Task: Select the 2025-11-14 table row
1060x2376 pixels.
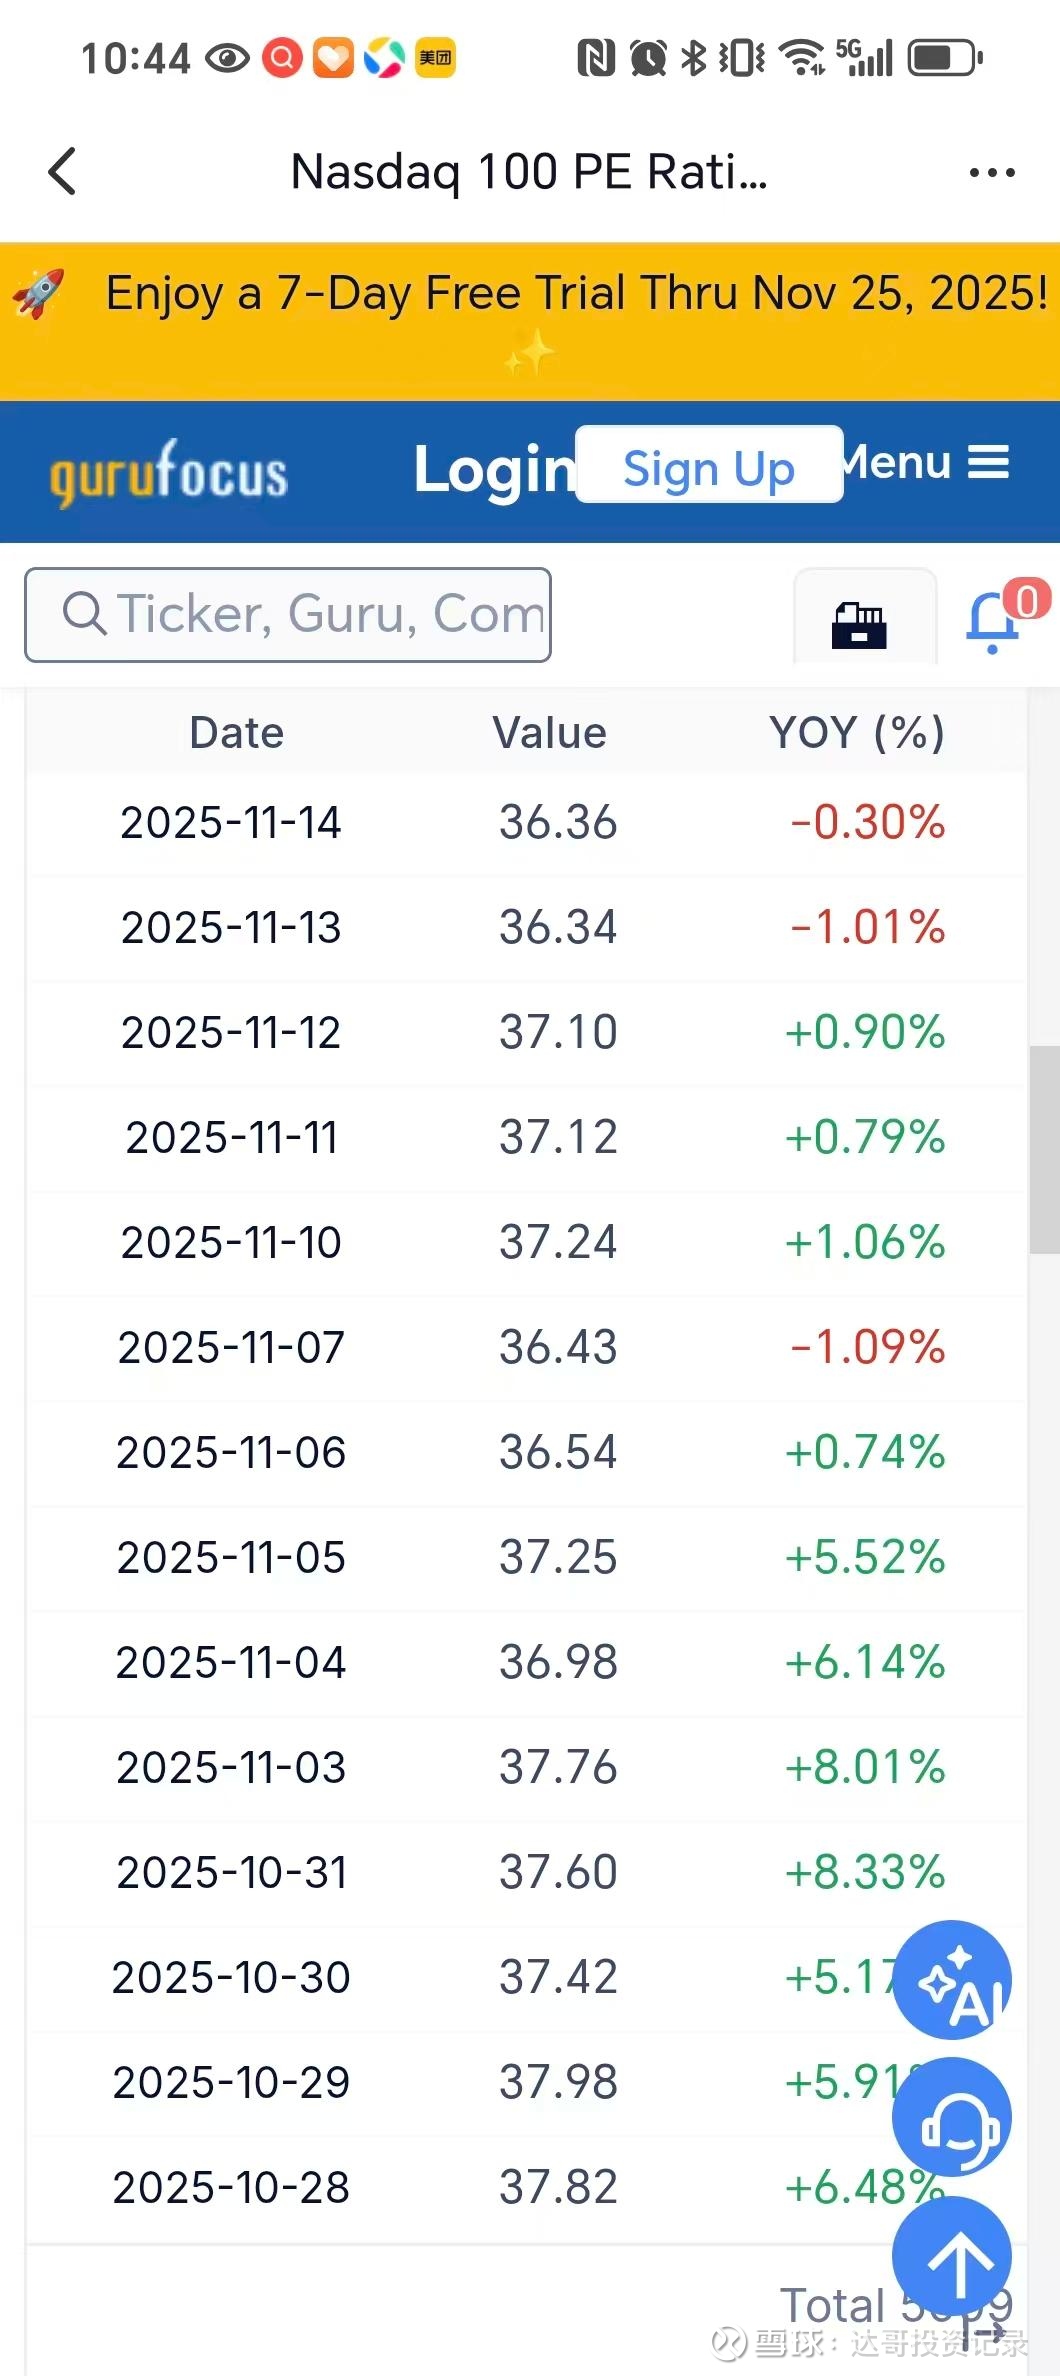Action: coord(530,823)
